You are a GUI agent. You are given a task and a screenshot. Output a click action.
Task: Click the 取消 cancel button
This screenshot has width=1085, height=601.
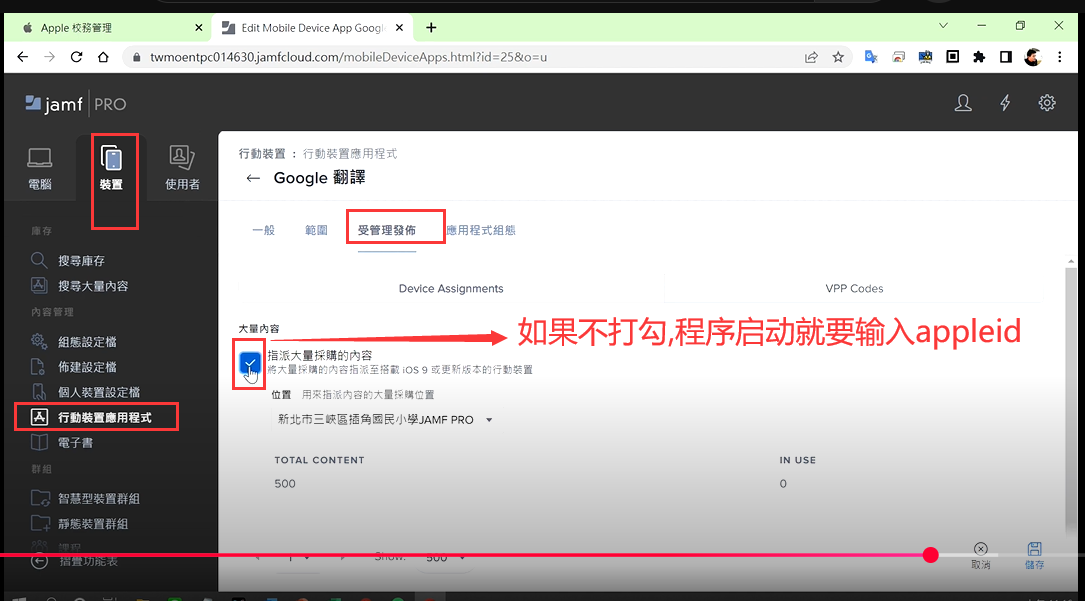[x=981, y=555]
